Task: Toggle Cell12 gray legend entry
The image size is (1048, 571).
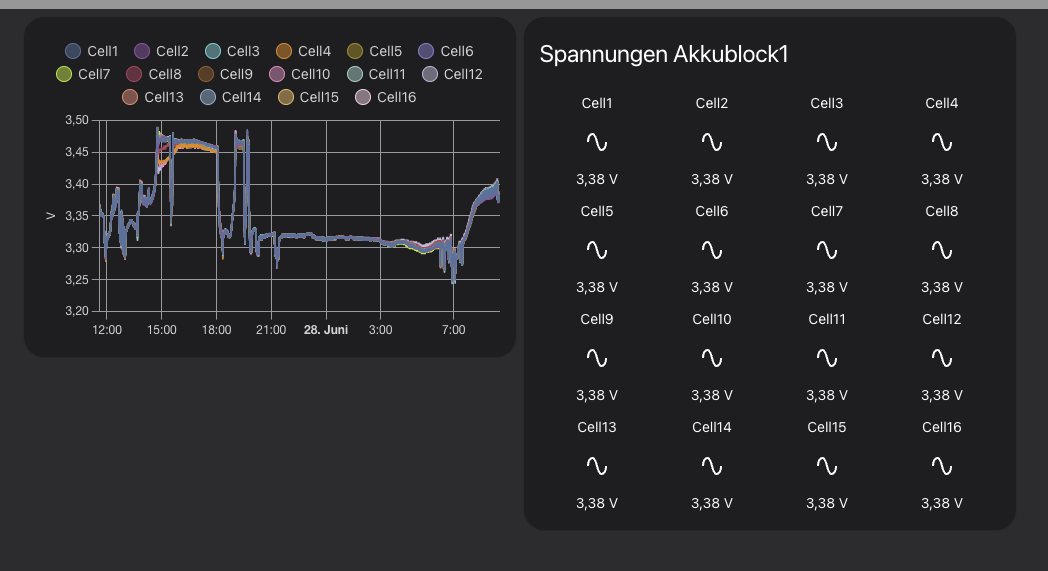Action: 452,74
